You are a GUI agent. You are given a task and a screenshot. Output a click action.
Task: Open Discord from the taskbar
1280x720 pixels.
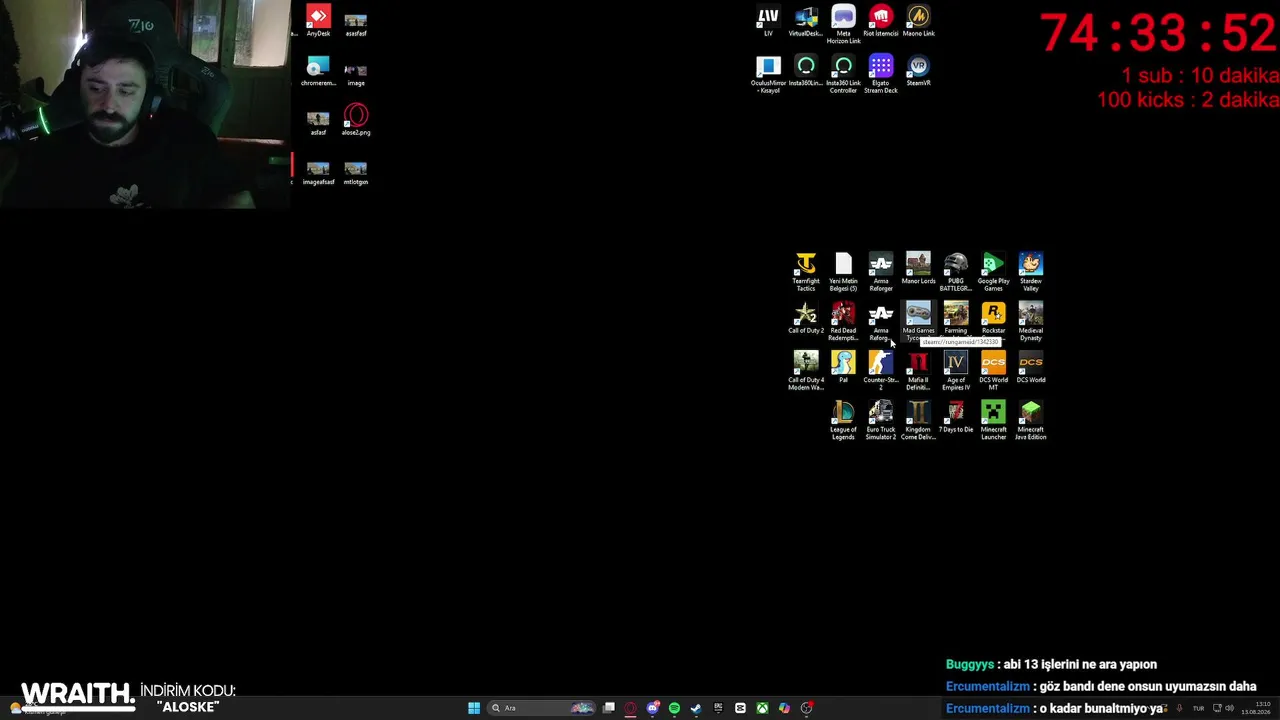click(x=652, y=708)
